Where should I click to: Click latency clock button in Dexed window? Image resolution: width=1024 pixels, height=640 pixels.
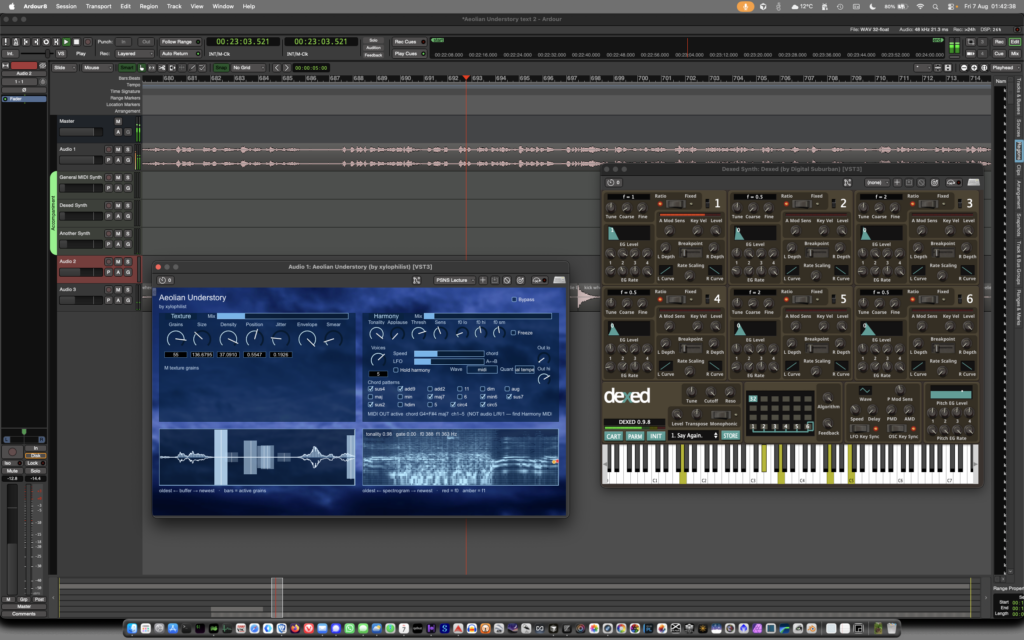pyautogui.click(x=613, y=182)
